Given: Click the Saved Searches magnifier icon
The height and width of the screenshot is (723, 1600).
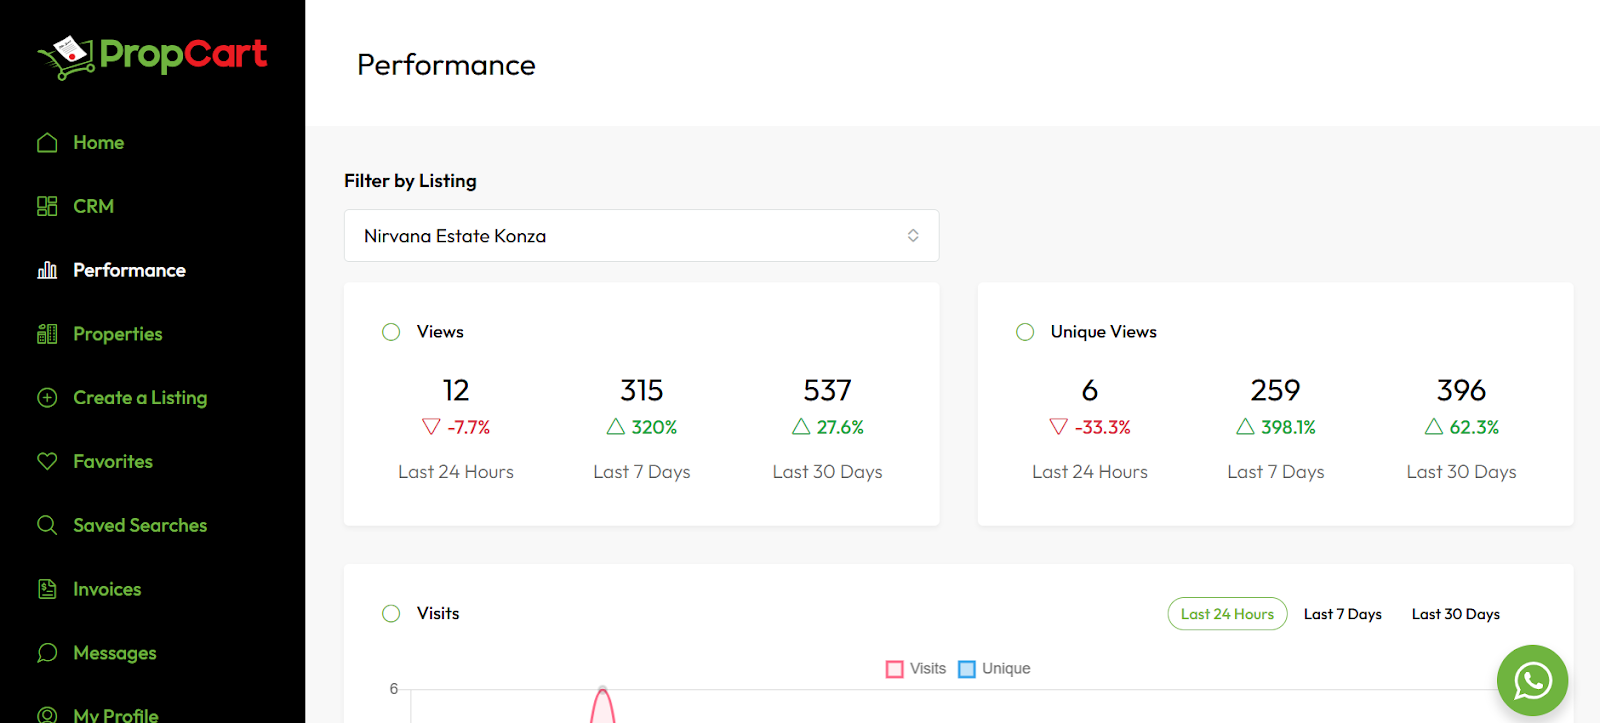Looking at the screenshot, I should click(47, 525).
